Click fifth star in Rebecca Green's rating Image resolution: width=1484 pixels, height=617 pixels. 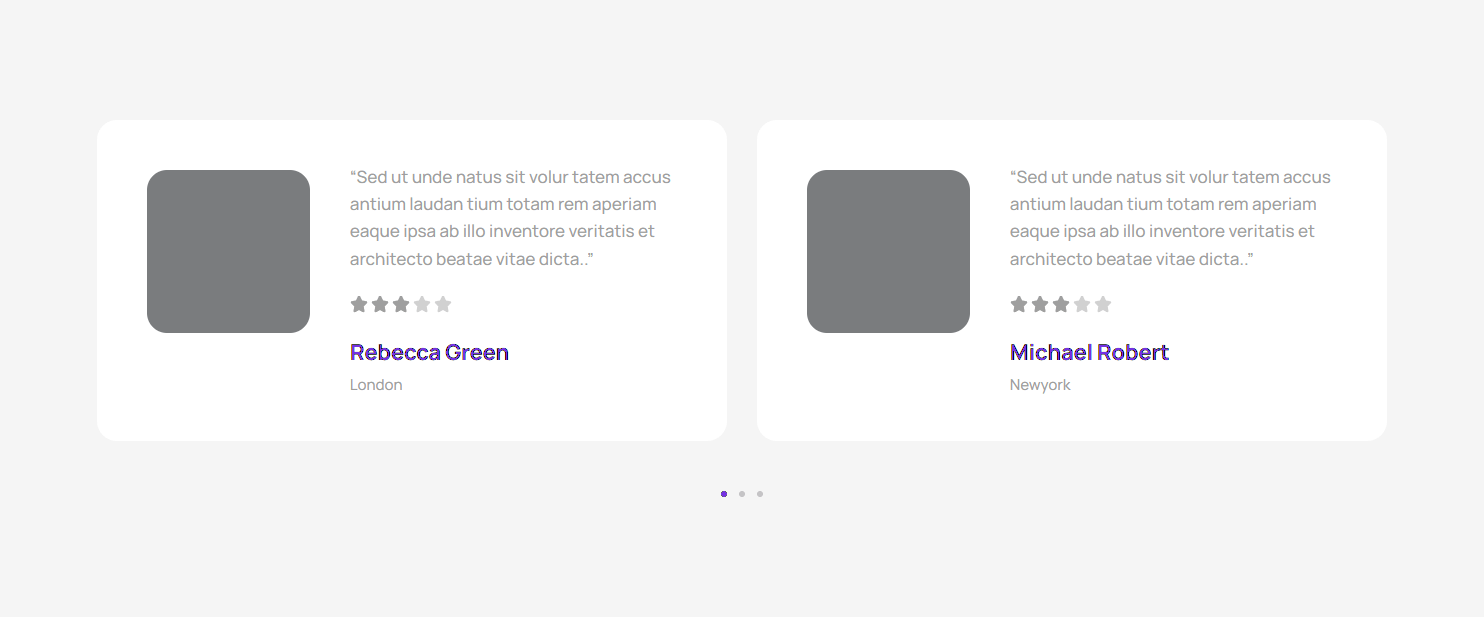(443, 304)
